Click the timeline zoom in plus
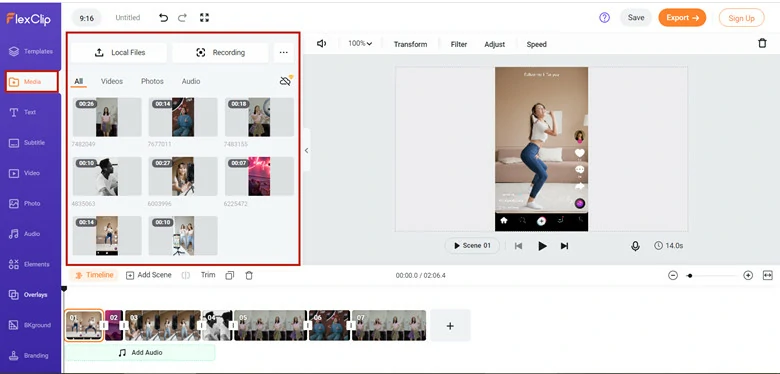 [x=748, y=276]
